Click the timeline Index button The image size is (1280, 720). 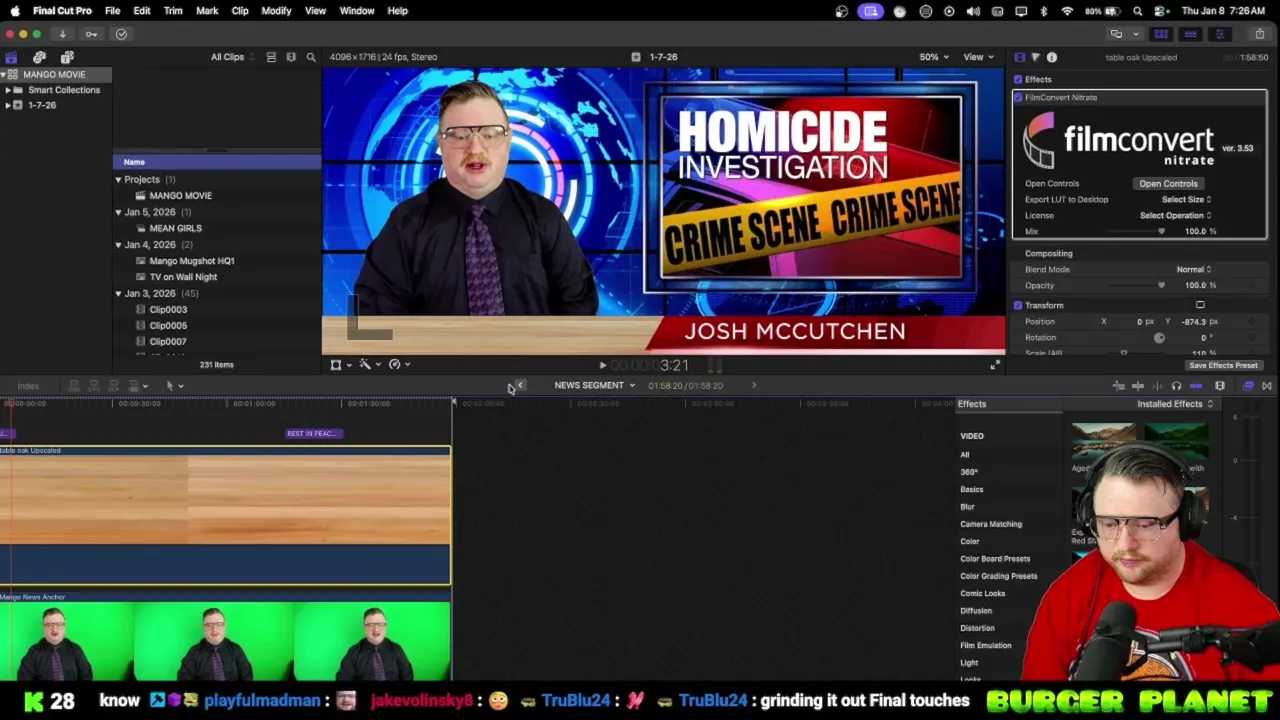pyautogui.click(x=28, y=386)
